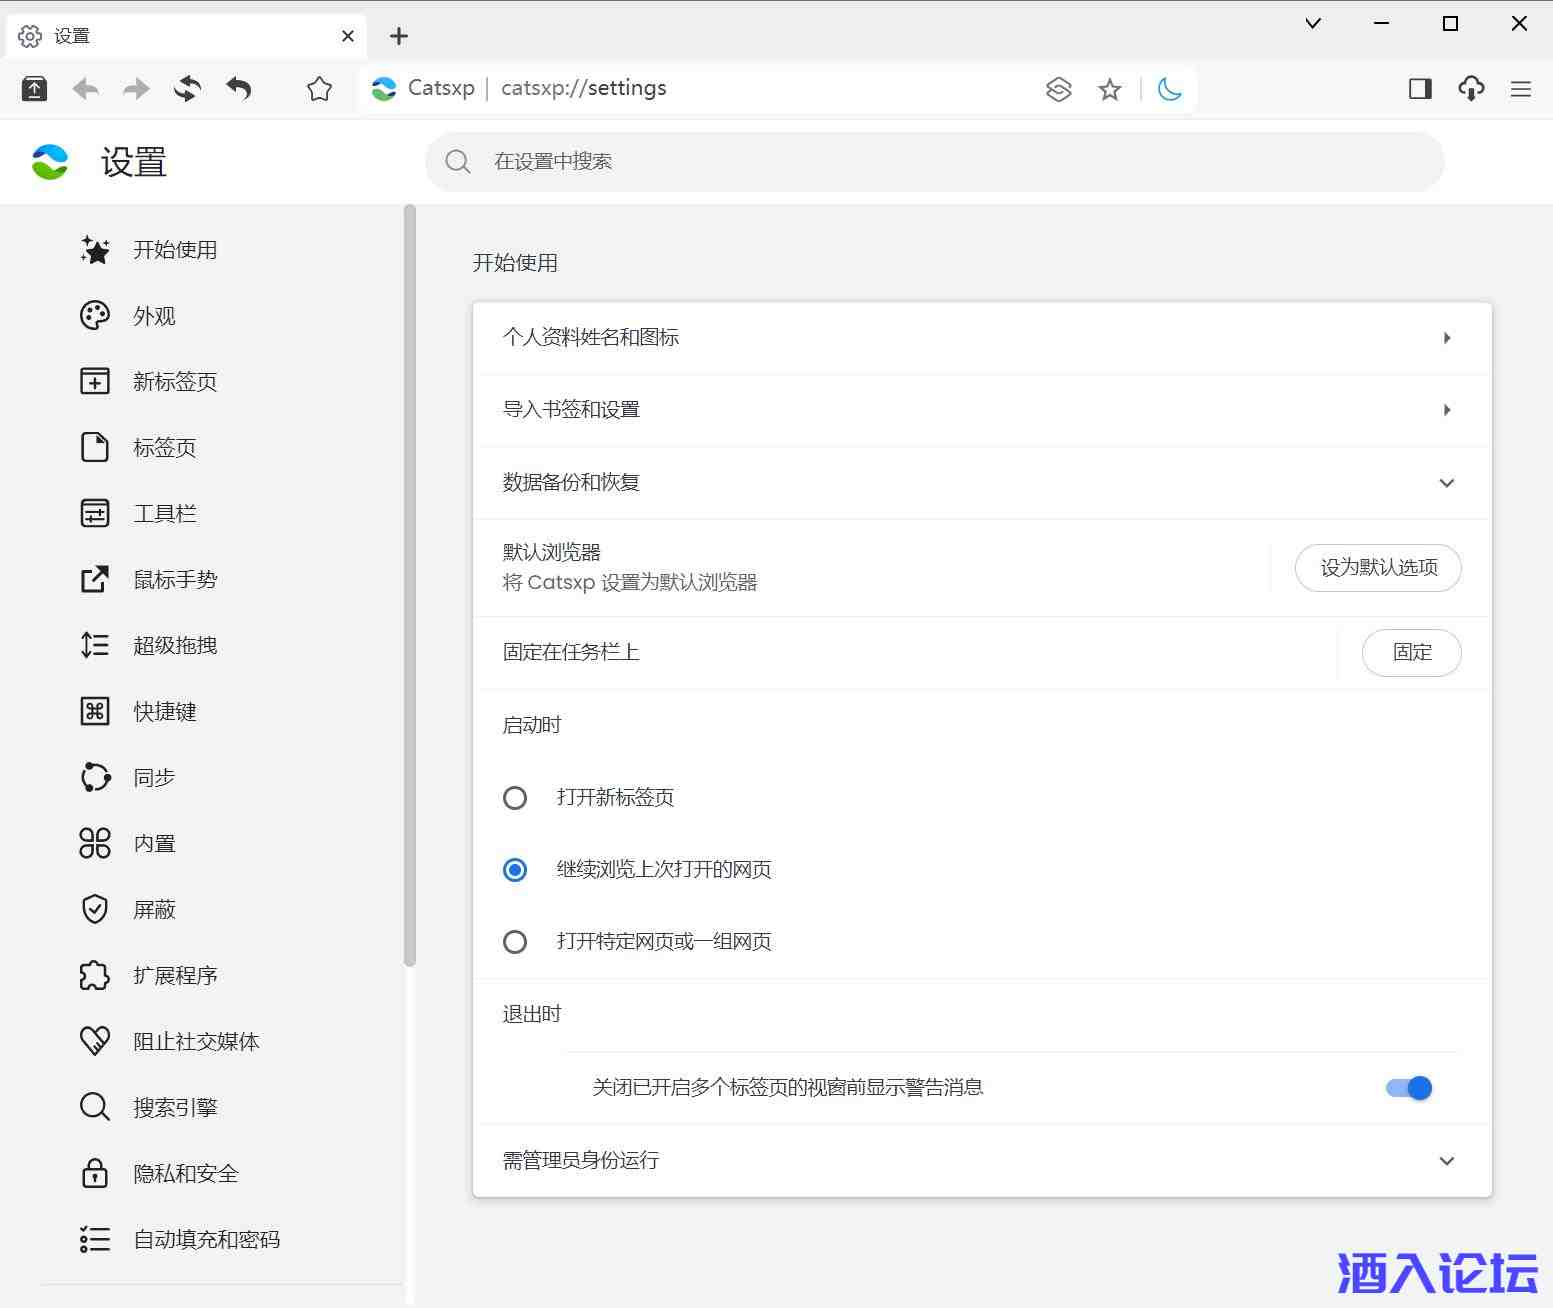This screenshot has height=1308, width=1553.
Task: Select 打开特定网页或一组网页 radio option
Action: tap(515, 942)
